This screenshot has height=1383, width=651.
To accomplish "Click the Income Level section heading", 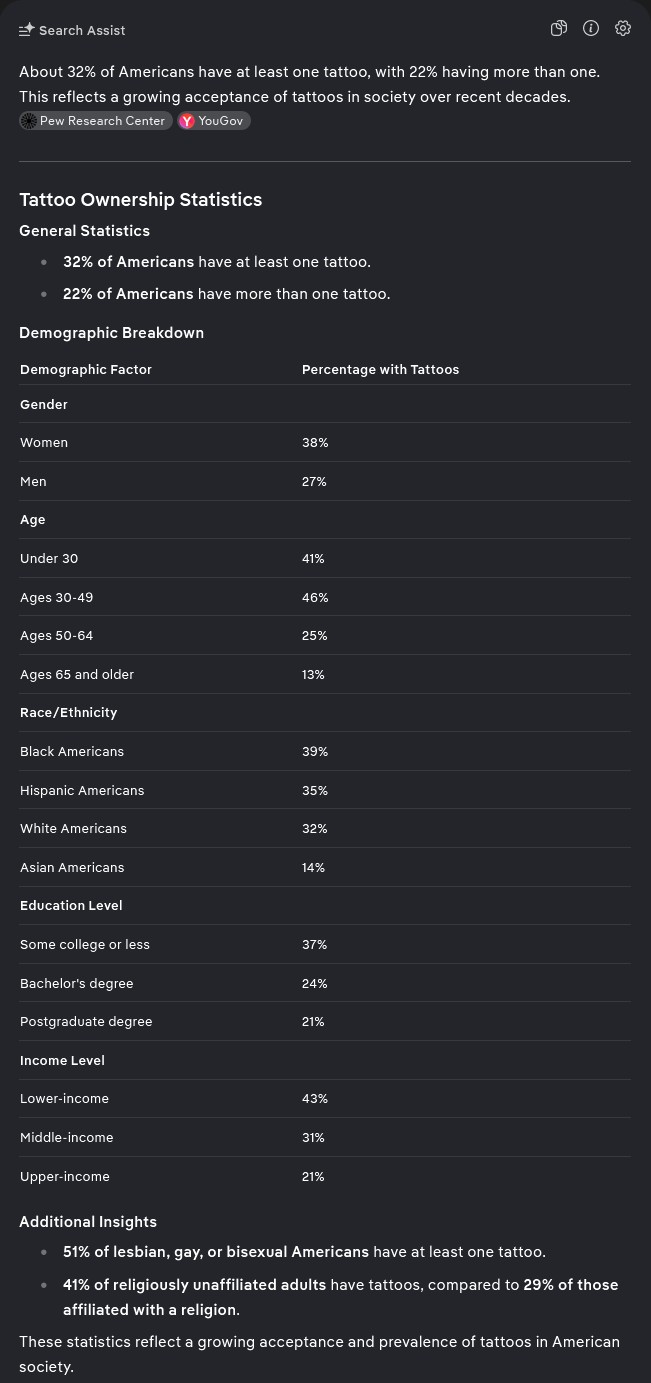I will tap(62, 1060).
